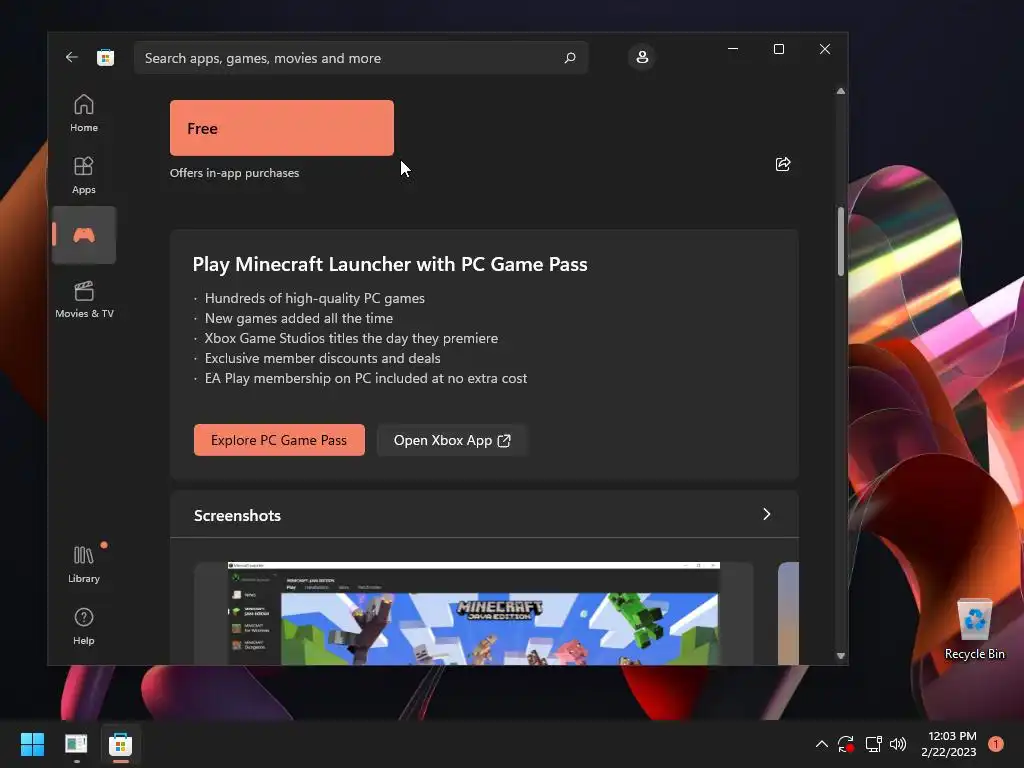
Task: Maximize the Microsoft Store window
Action: pyautogui.click(x=778, y=49)
